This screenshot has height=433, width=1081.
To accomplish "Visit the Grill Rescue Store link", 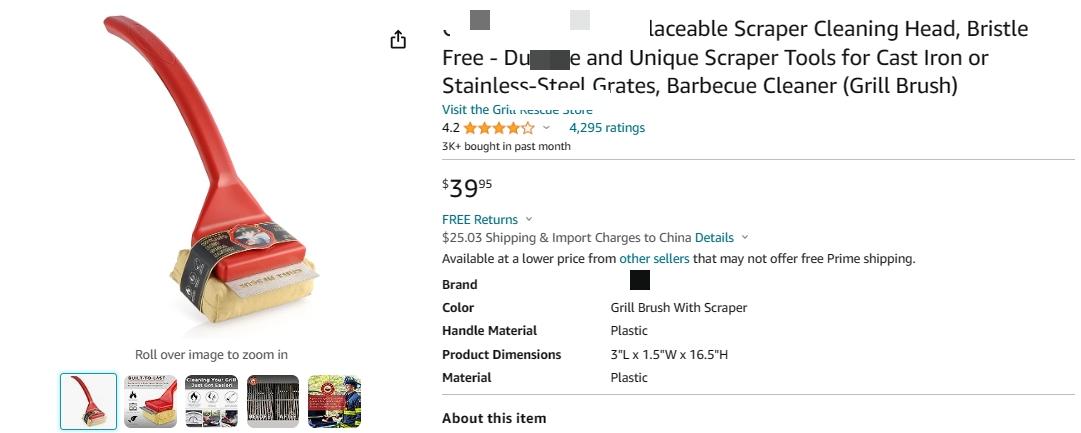I will click(x=517, y=110).
